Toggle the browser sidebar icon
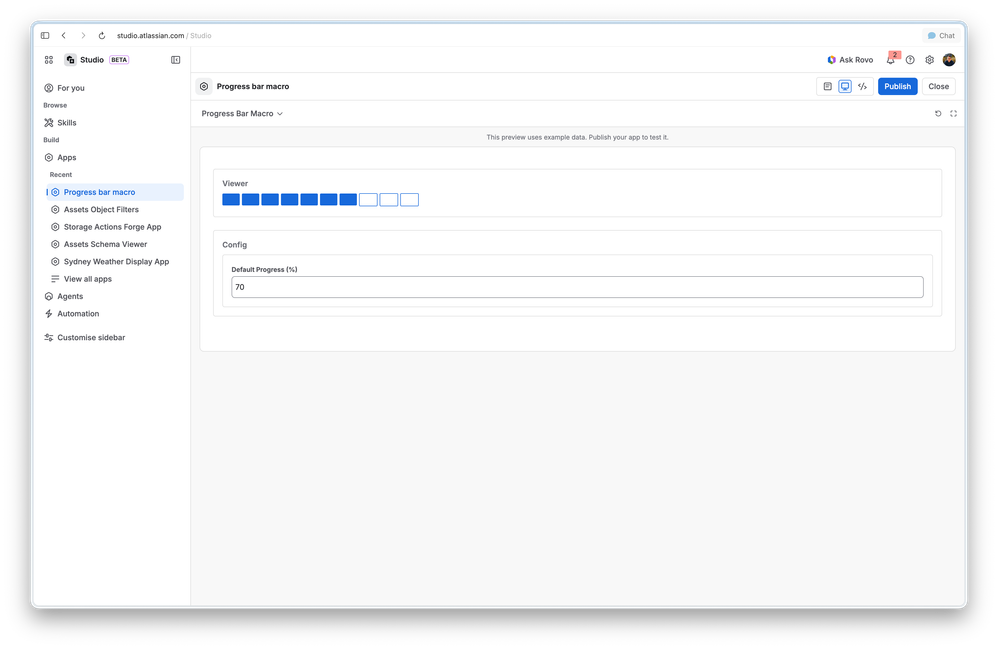Screen dimensions: 998x649 tap(45, 36)
